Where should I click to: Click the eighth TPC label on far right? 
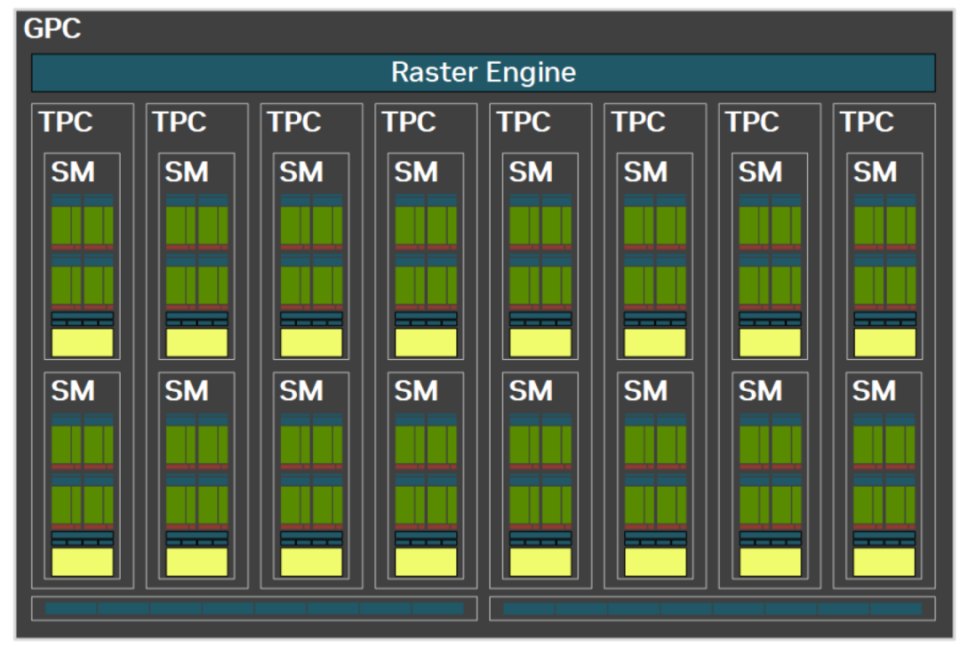pos(866,123)
